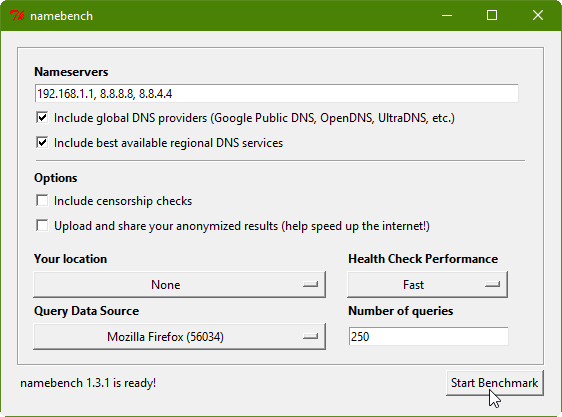
Task: Open the Your location dropdown
Action: [179, 284]
